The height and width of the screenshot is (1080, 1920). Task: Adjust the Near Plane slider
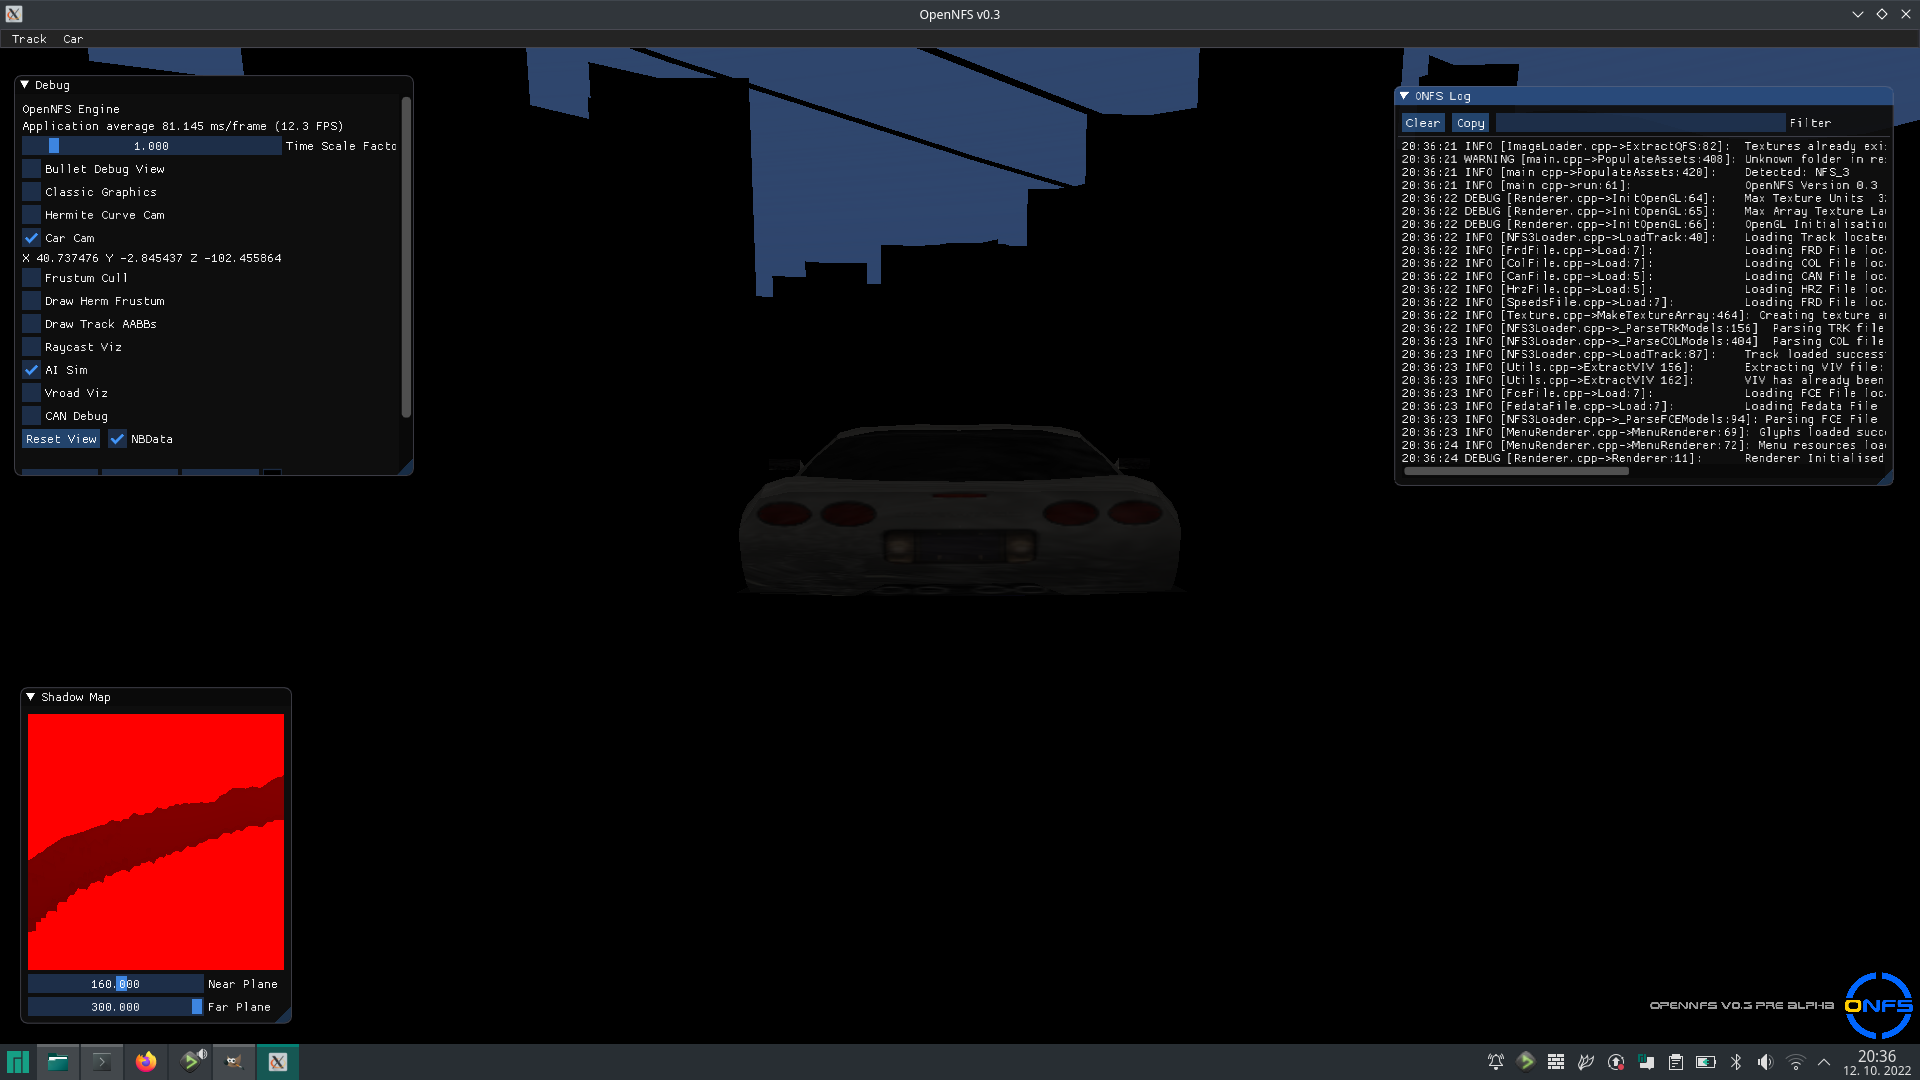coord(115,983)
